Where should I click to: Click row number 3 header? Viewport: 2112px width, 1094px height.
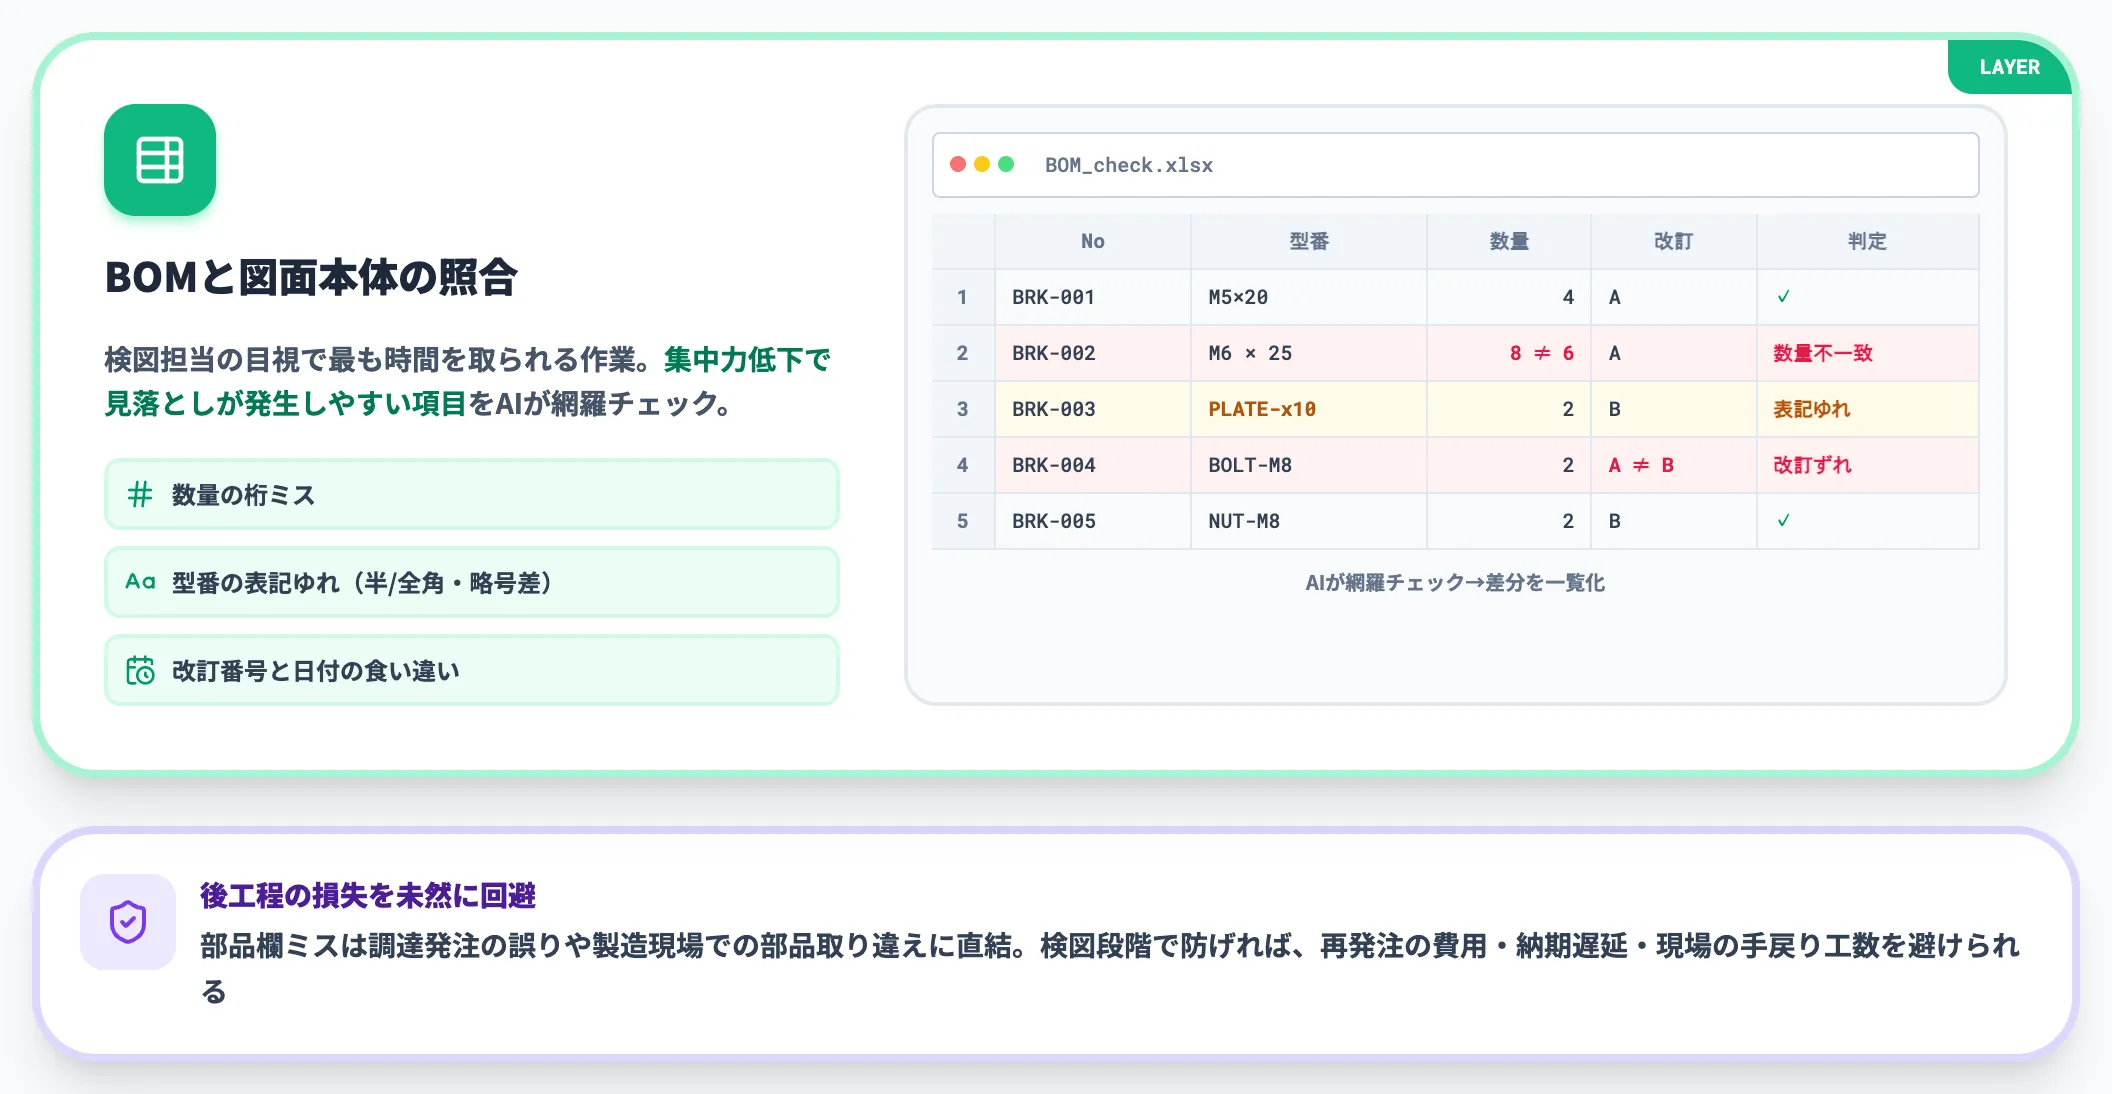[x=963, y=409]
